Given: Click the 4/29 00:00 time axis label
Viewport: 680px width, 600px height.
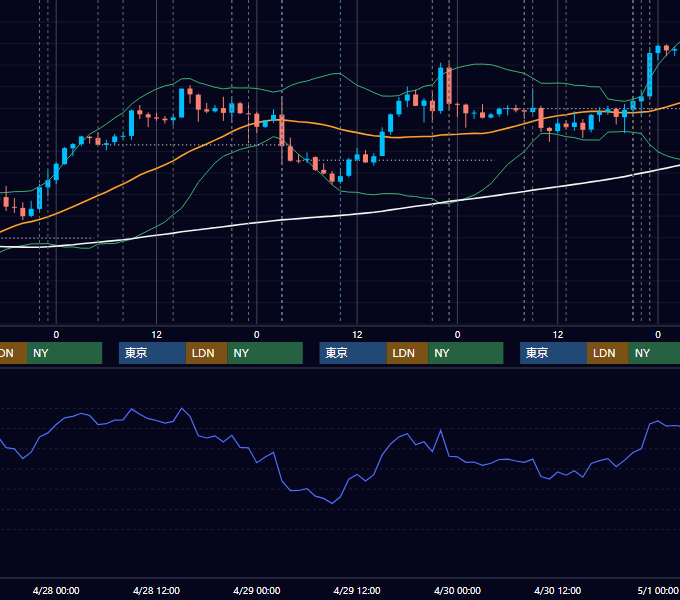Looking at the screenshot, I should [257, 590].
